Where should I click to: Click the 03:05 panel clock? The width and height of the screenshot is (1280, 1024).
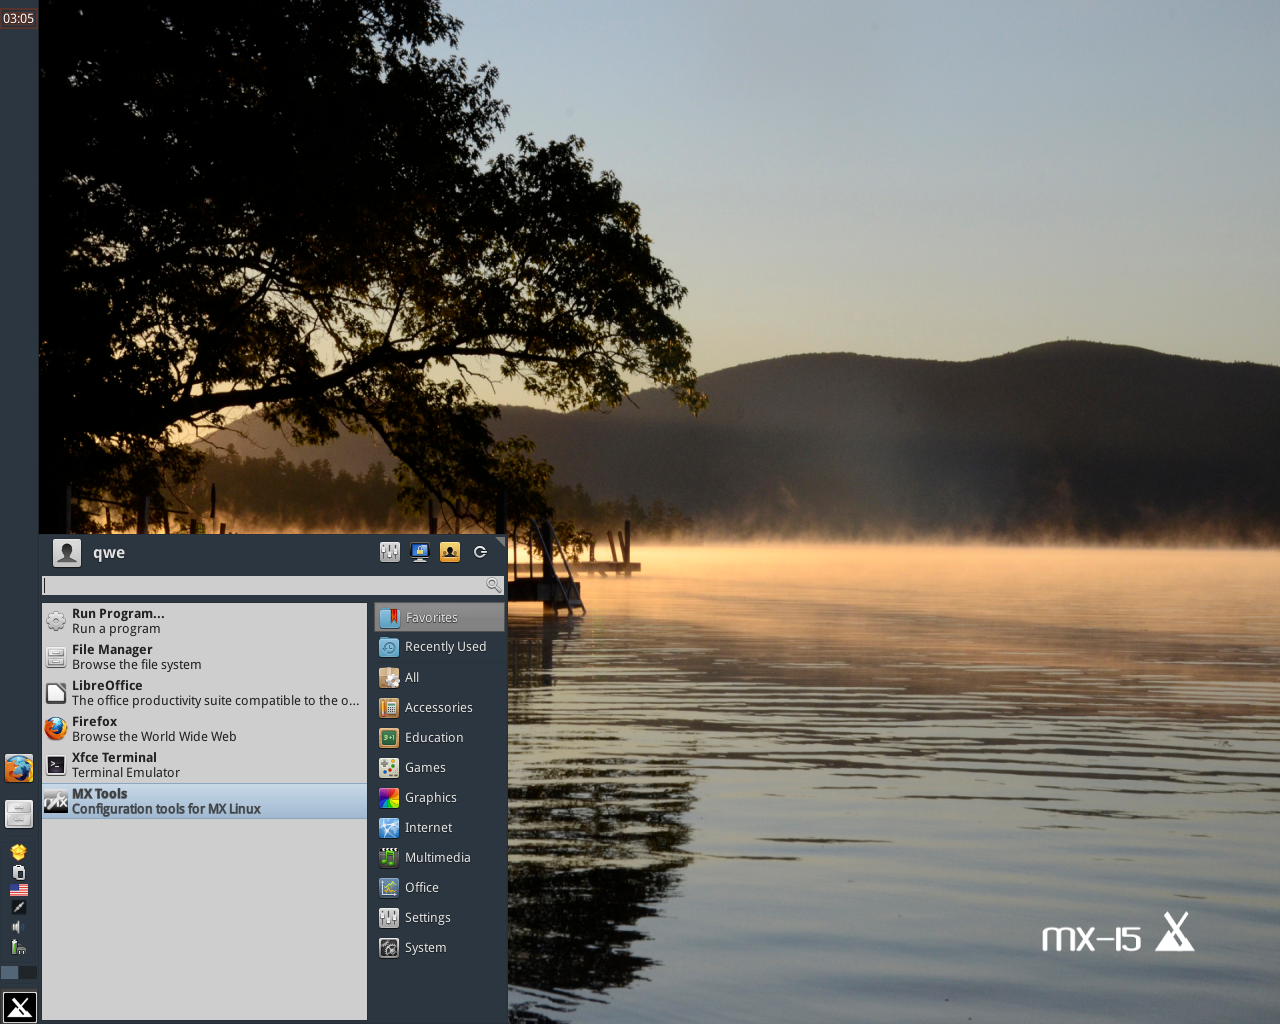coord(19,18)
